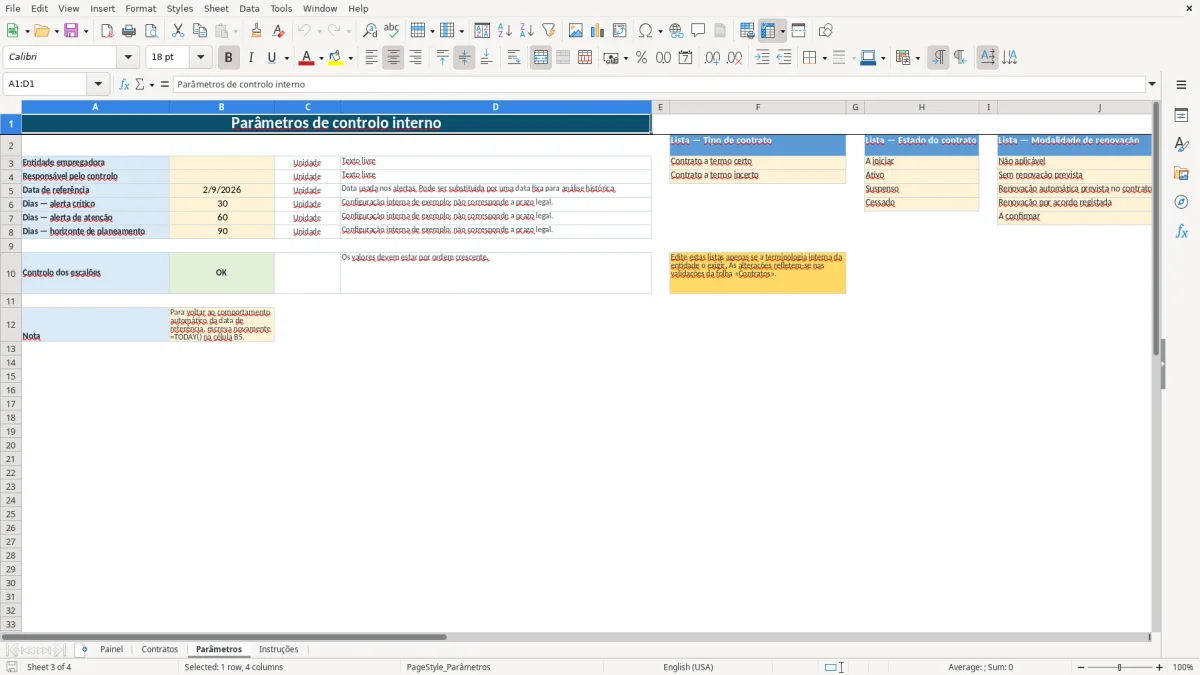Insert a pivot table
1200x675 pixels.
620,31
